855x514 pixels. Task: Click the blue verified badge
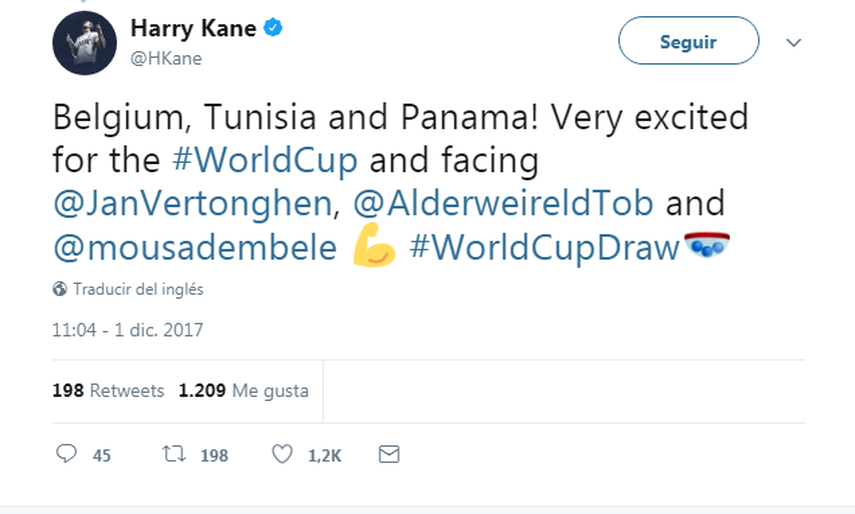(x=273, y=27)
